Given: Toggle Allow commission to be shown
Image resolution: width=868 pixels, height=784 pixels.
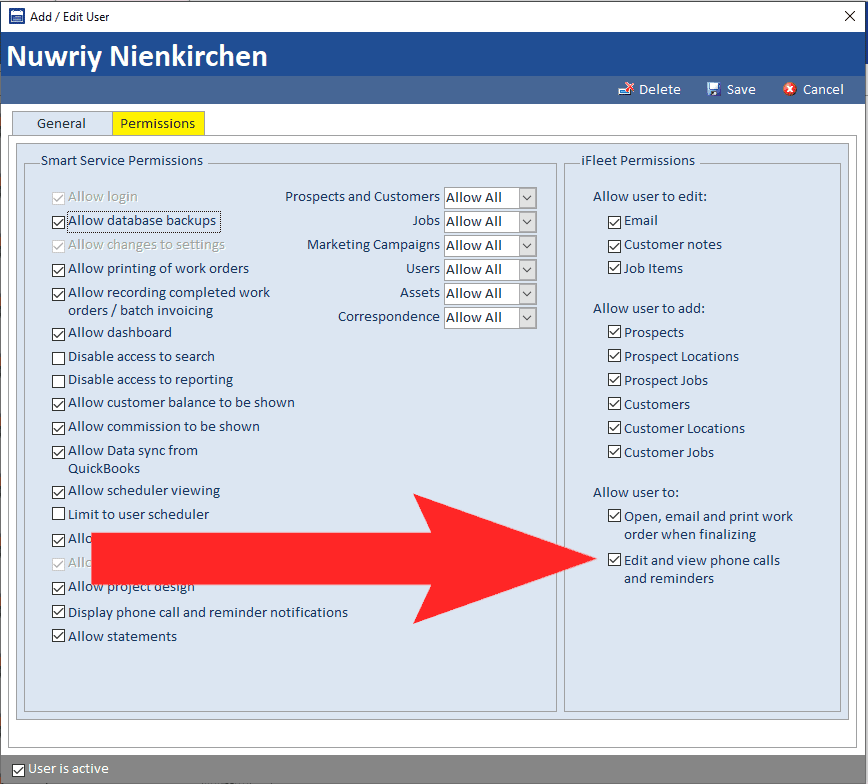Looking at the screenshot, I should [58, 428].
